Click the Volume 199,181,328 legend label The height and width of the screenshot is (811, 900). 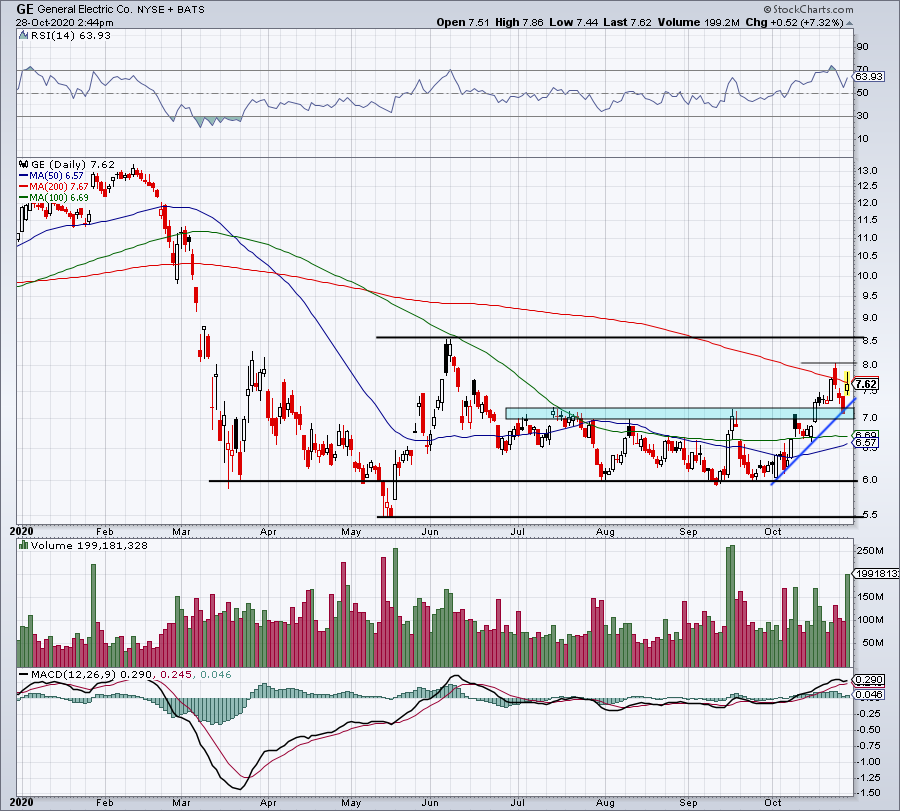pyautogui.click(x=89, y=545)
